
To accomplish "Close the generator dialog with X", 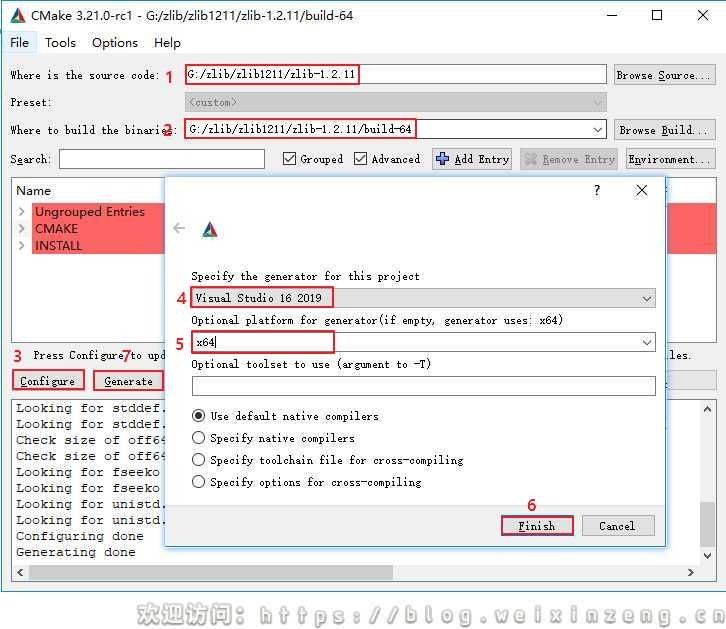I will click(x=641, y=190).
